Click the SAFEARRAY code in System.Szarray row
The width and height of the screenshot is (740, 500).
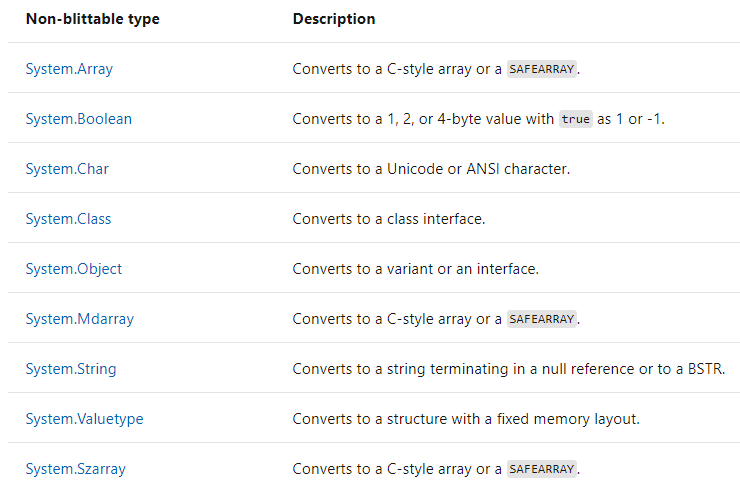[x=542, y=469]
